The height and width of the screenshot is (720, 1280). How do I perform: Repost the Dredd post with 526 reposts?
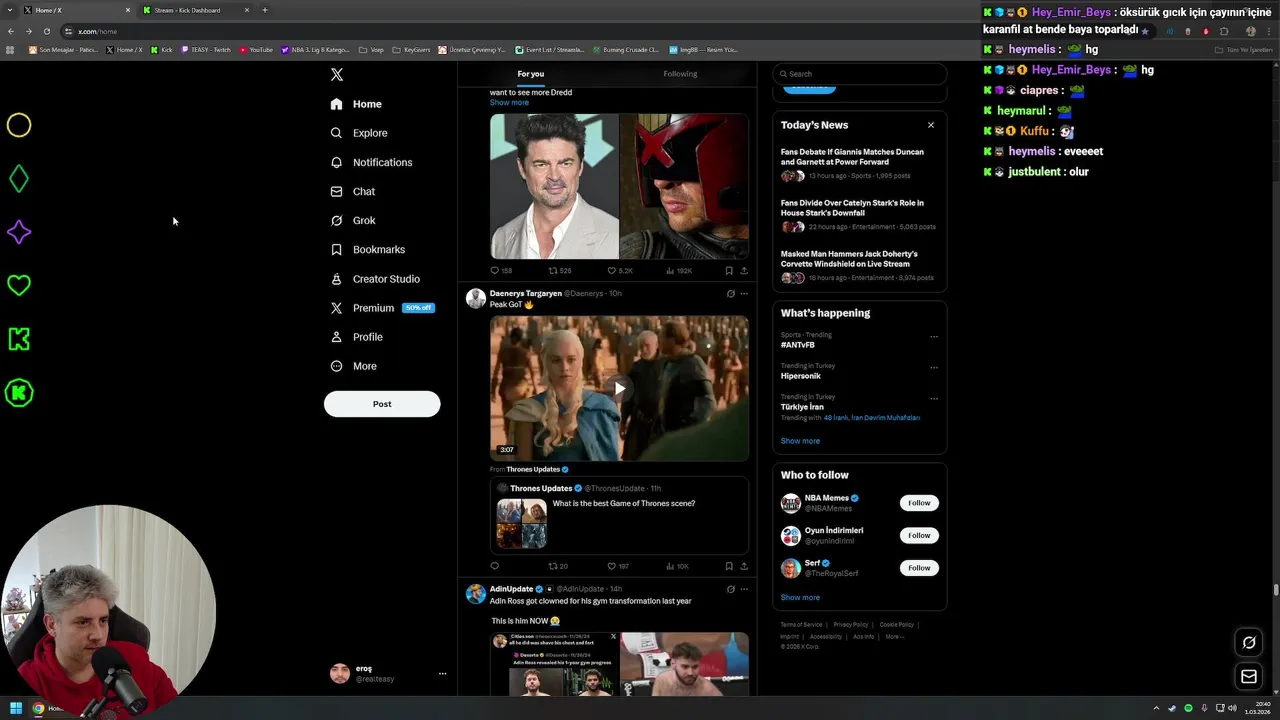pyautogui.click(x=560, y=271)
